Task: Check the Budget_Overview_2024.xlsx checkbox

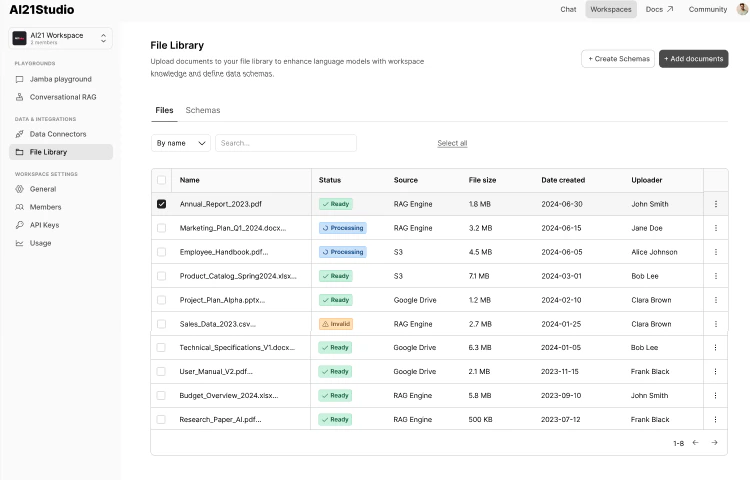Action: [x=161, y=395]
